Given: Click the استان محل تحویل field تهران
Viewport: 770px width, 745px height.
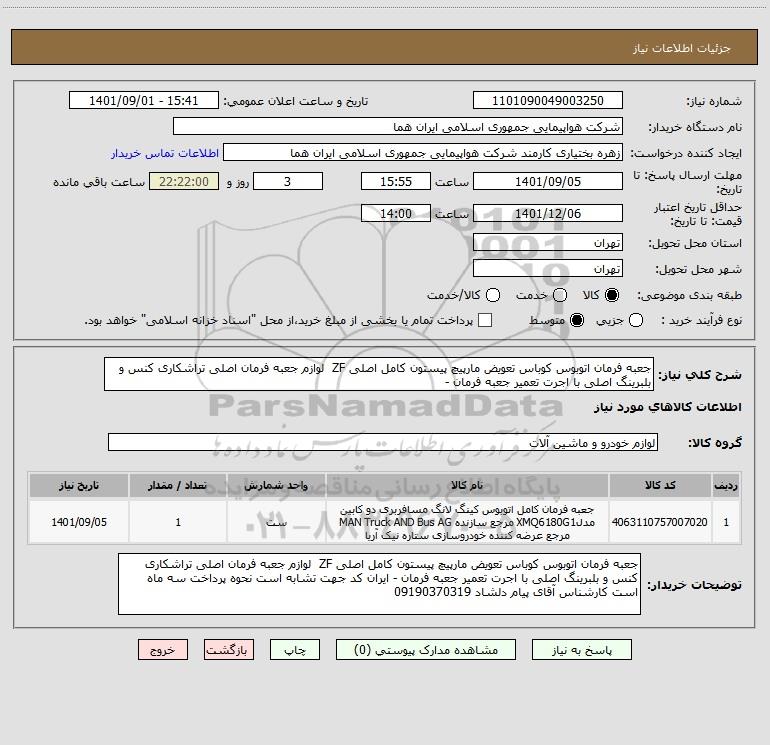Looking at the screenshot, I should tap(548, 242).
